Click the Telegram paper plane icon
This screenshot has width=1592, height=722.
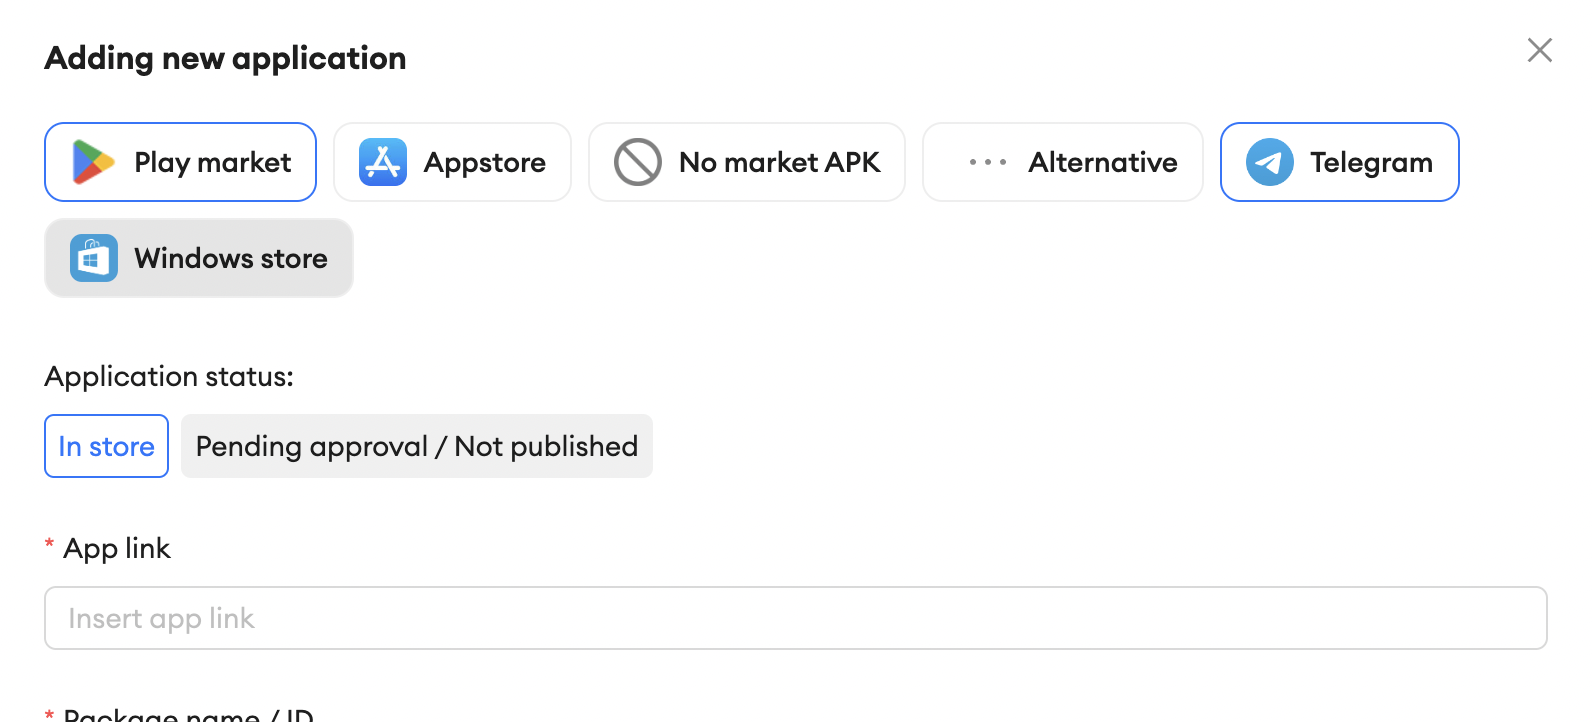click(1269, 161)
